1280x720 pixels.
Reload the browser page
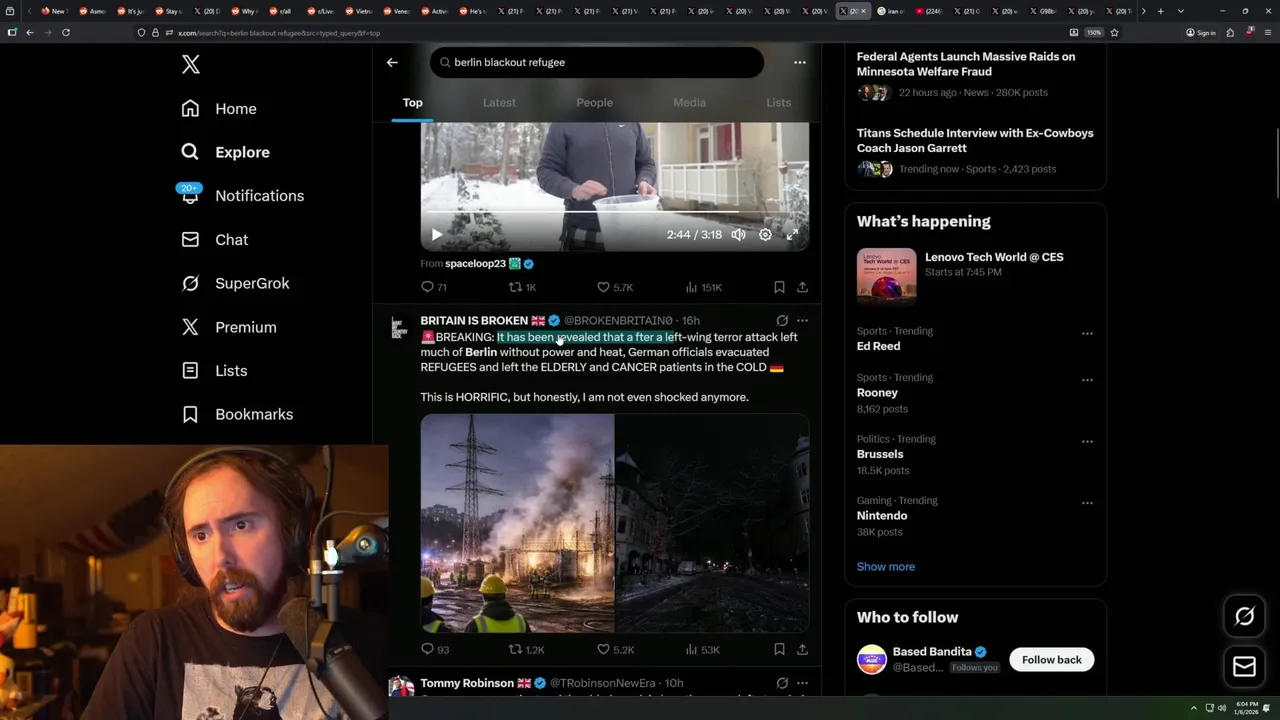pyautogui.click(x=66, y=32)
